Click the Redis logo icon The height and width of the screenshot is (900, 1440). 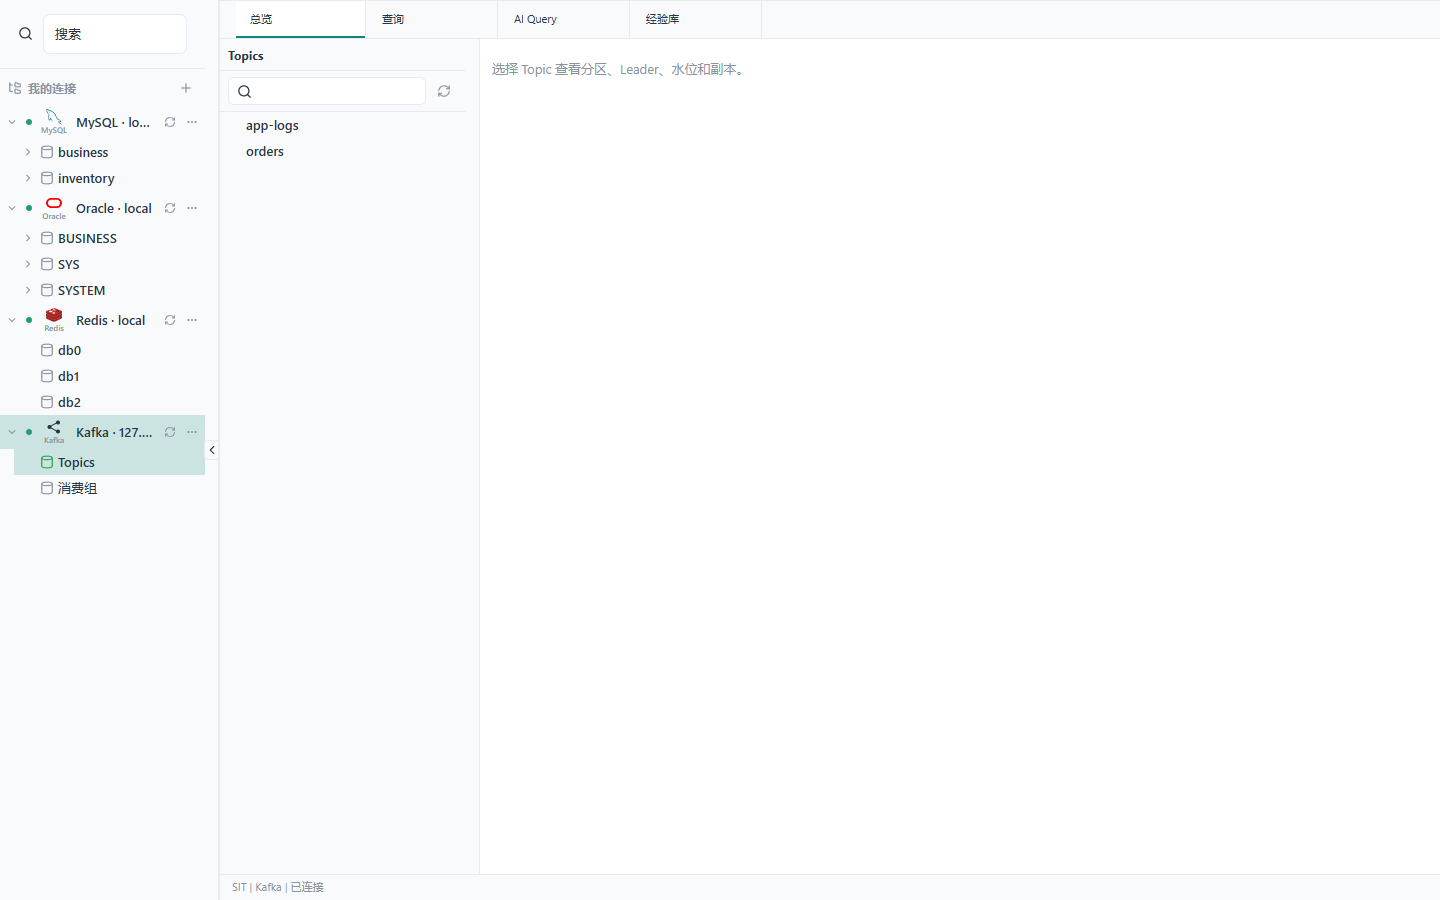(54, 320)
